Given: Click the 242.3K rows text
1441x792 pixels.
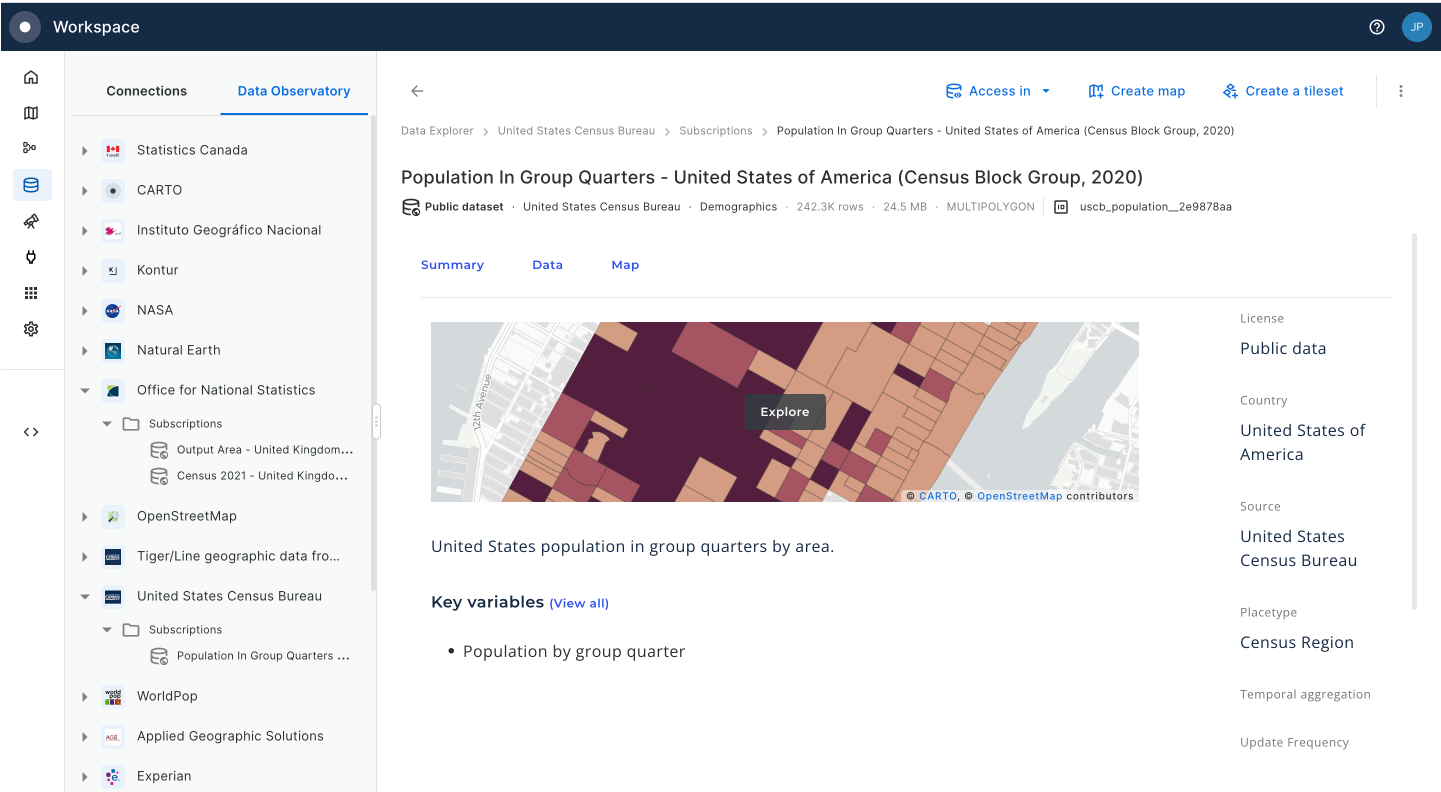Looking at the screenshot, I should 830,207.
